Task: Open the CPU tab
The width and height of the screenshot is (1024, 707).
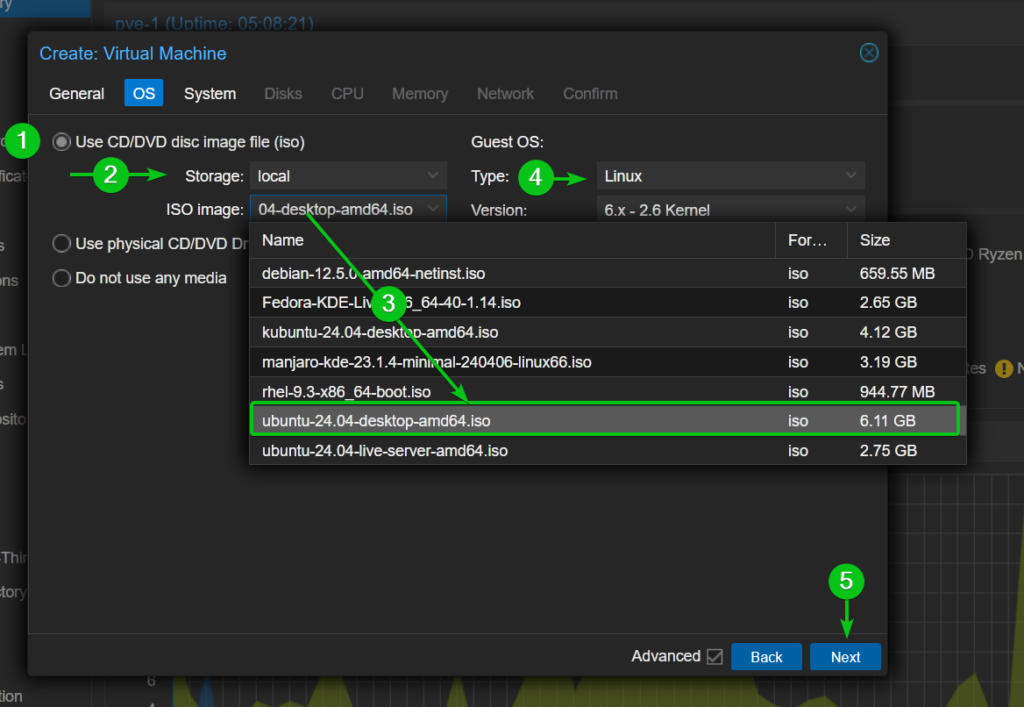Action: pyautogui.click(x=347, y=93)
